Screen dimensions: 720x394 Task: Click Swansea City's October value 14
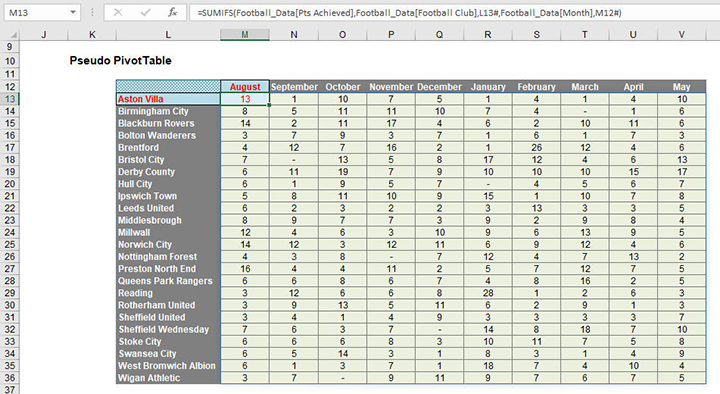point(343,354)
